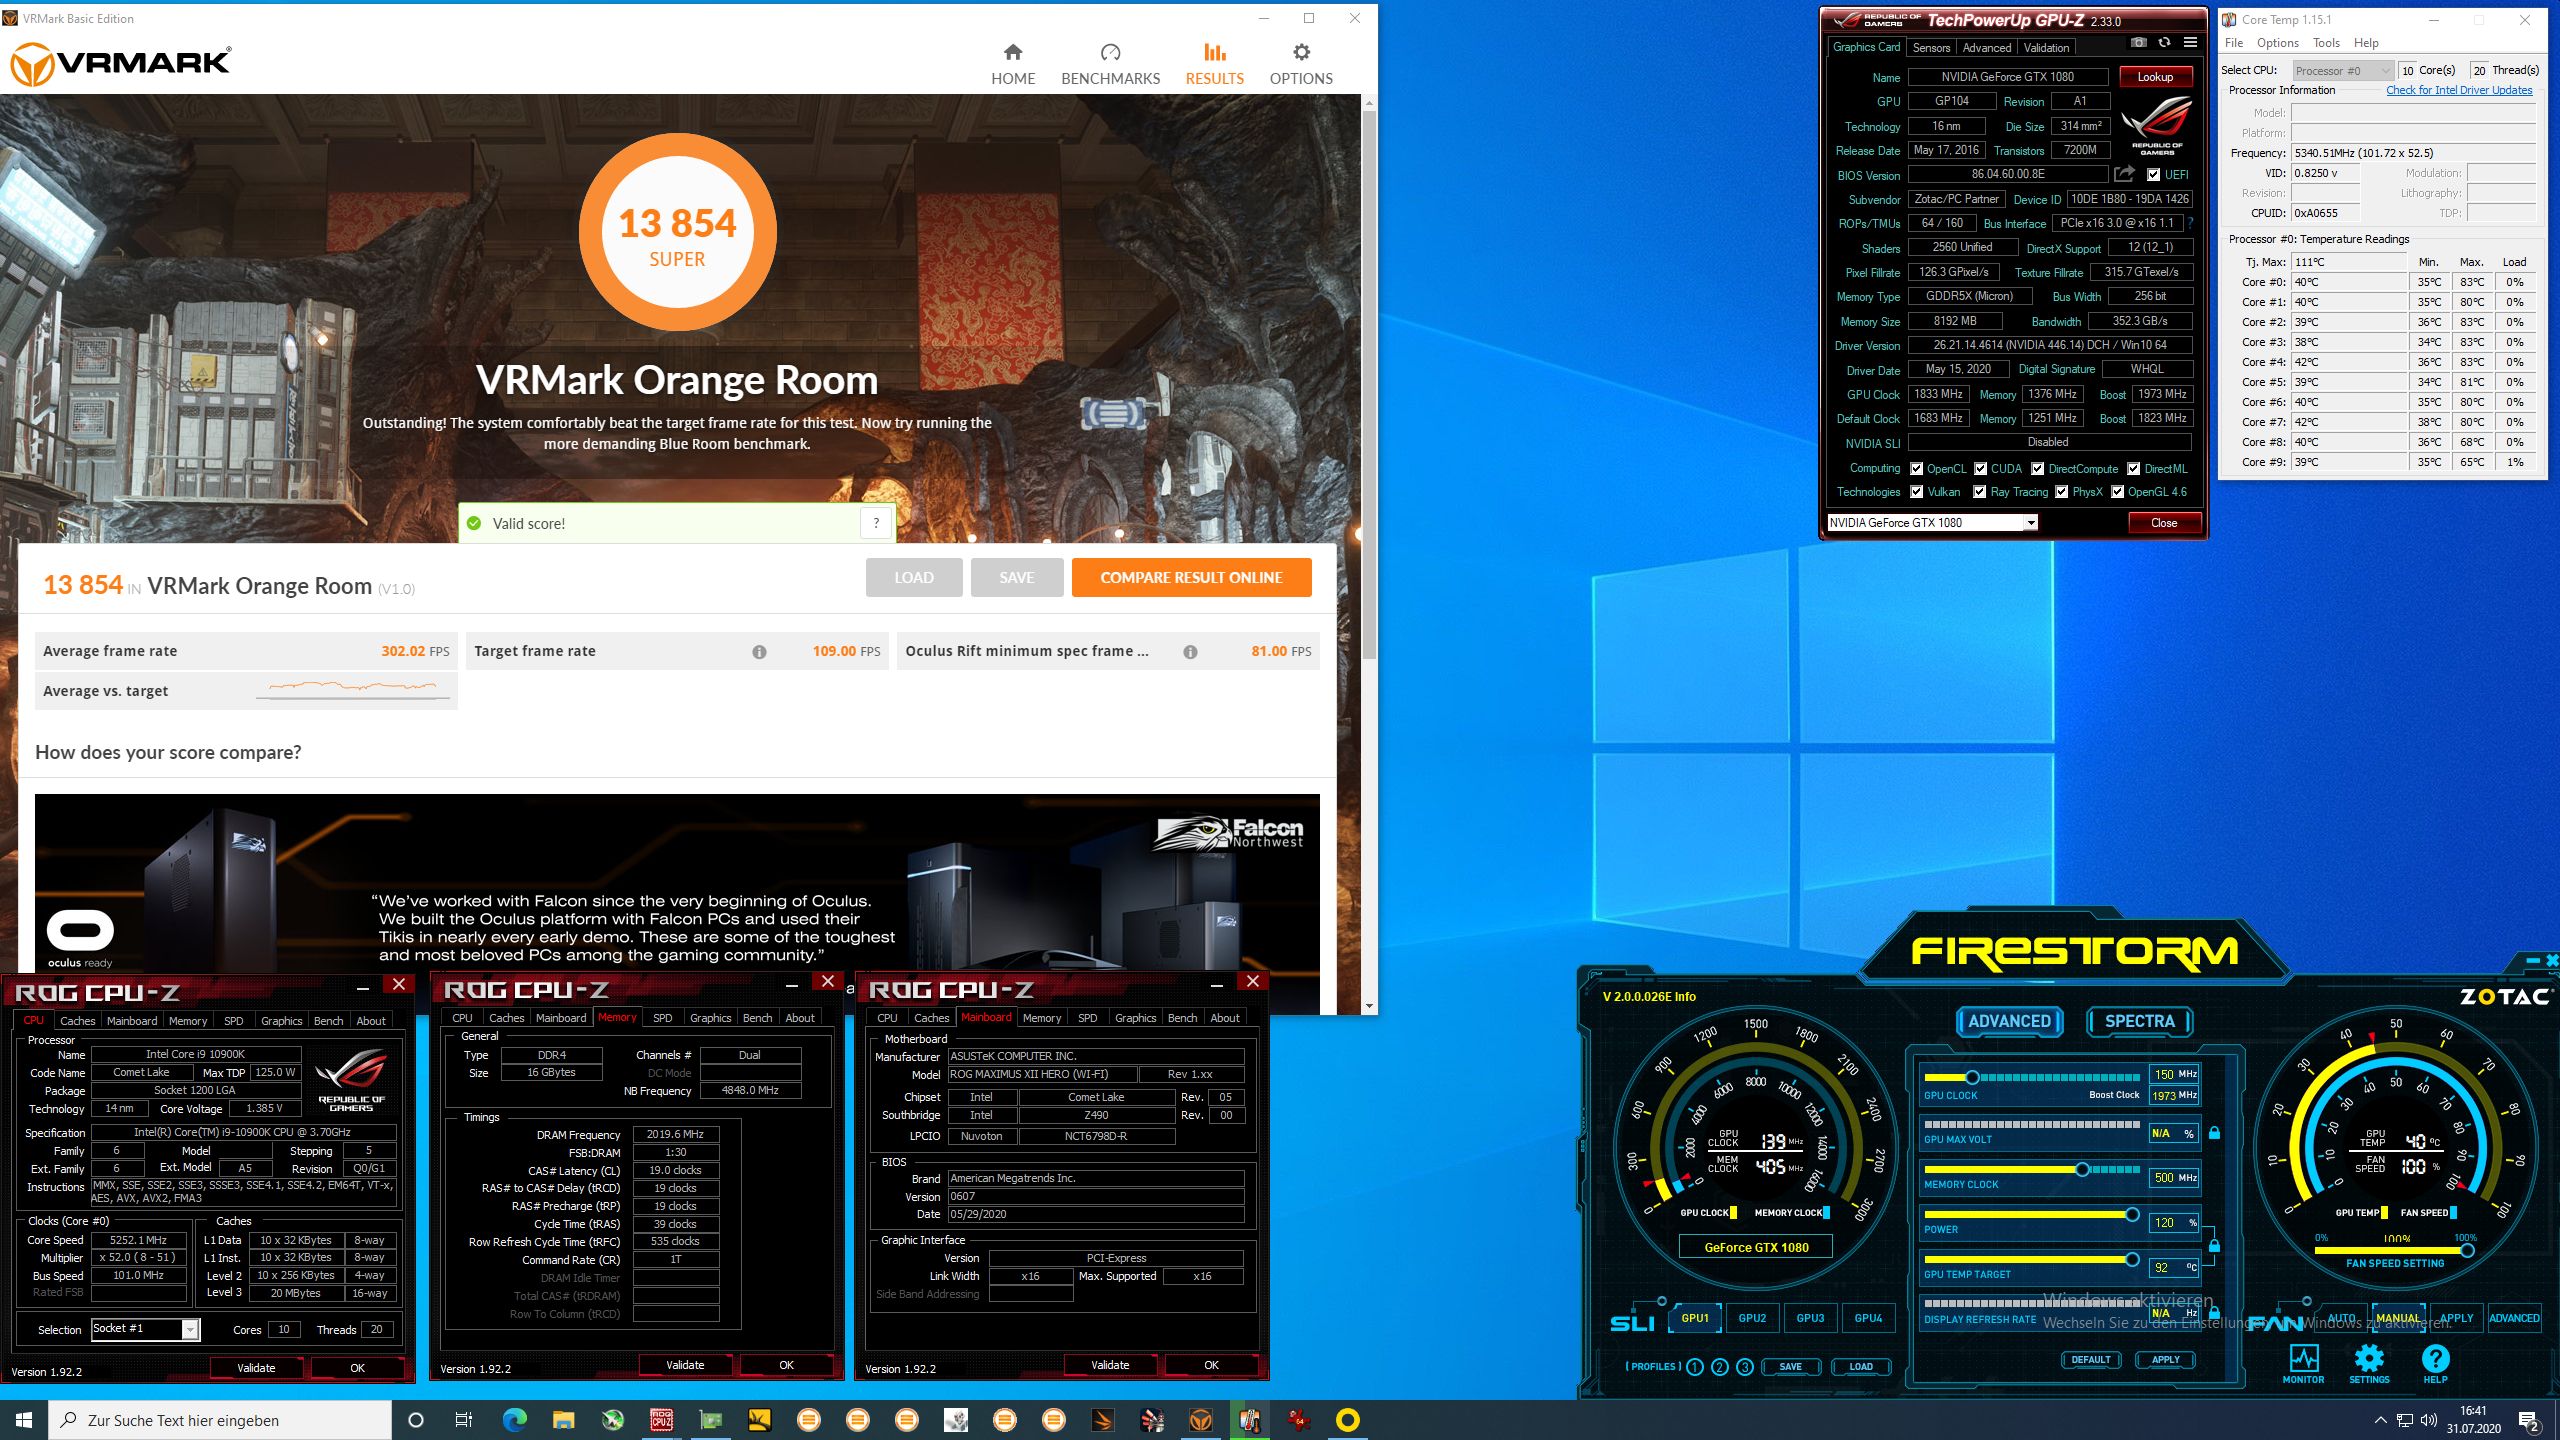Toggle OpenCL checkbox in GPU-Z
2560x1440 pixels.
[1916, 469]
